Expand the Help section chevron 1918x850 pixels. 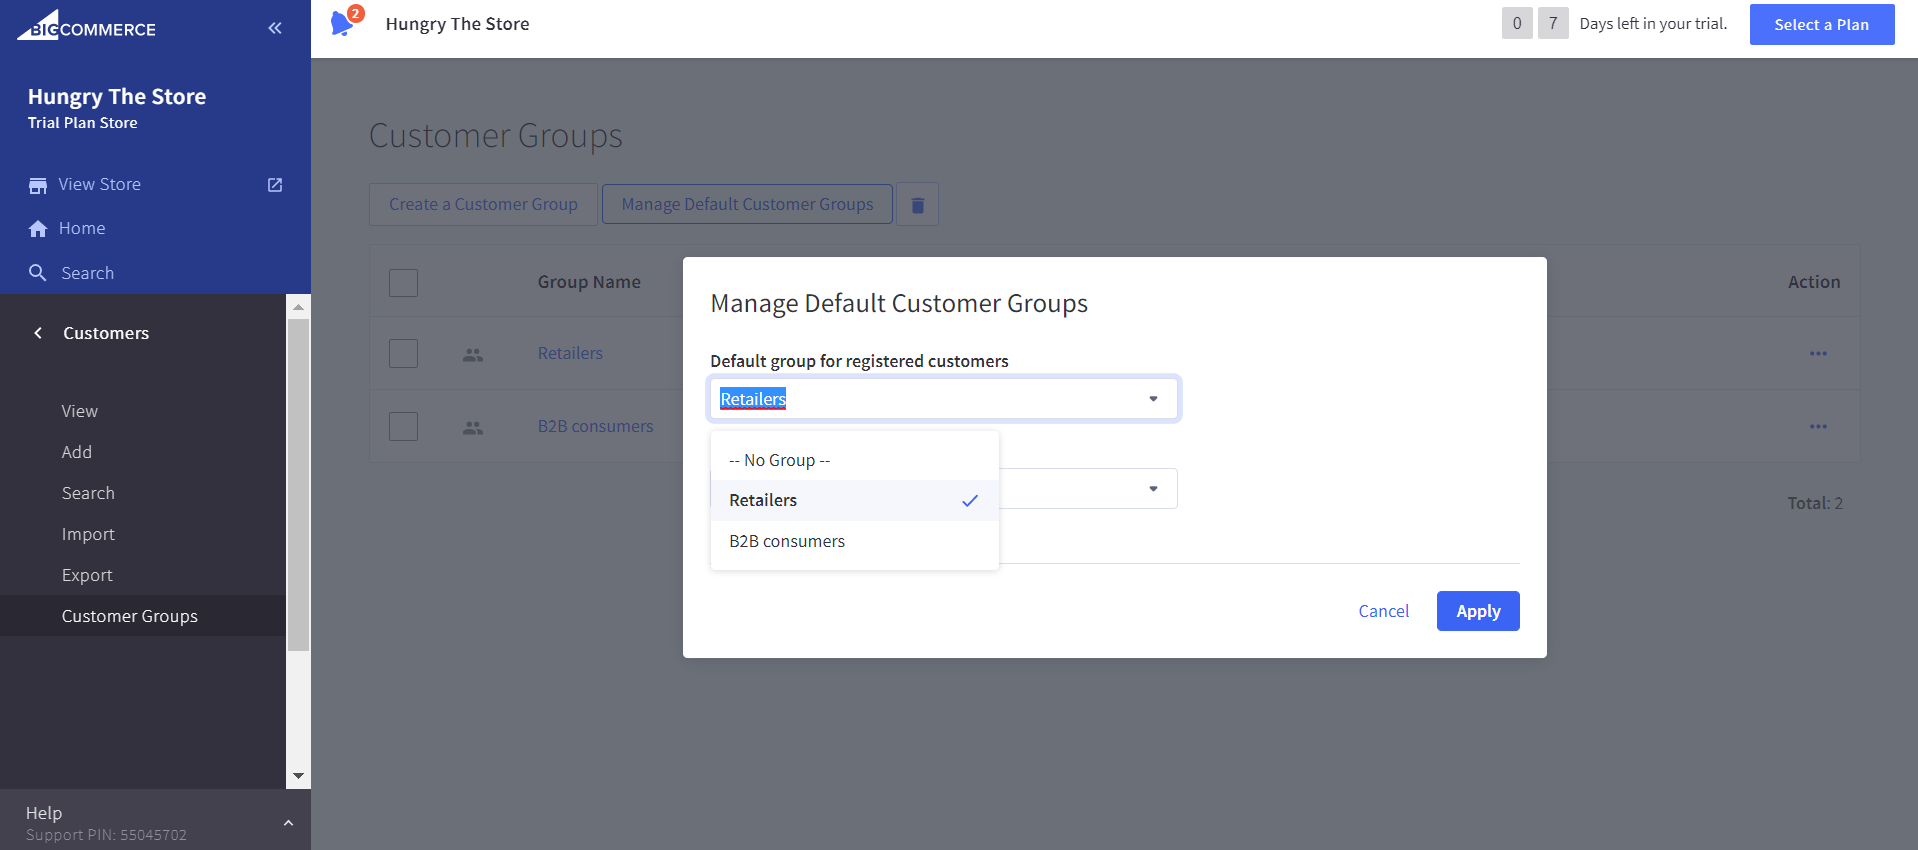pos(288,823)
